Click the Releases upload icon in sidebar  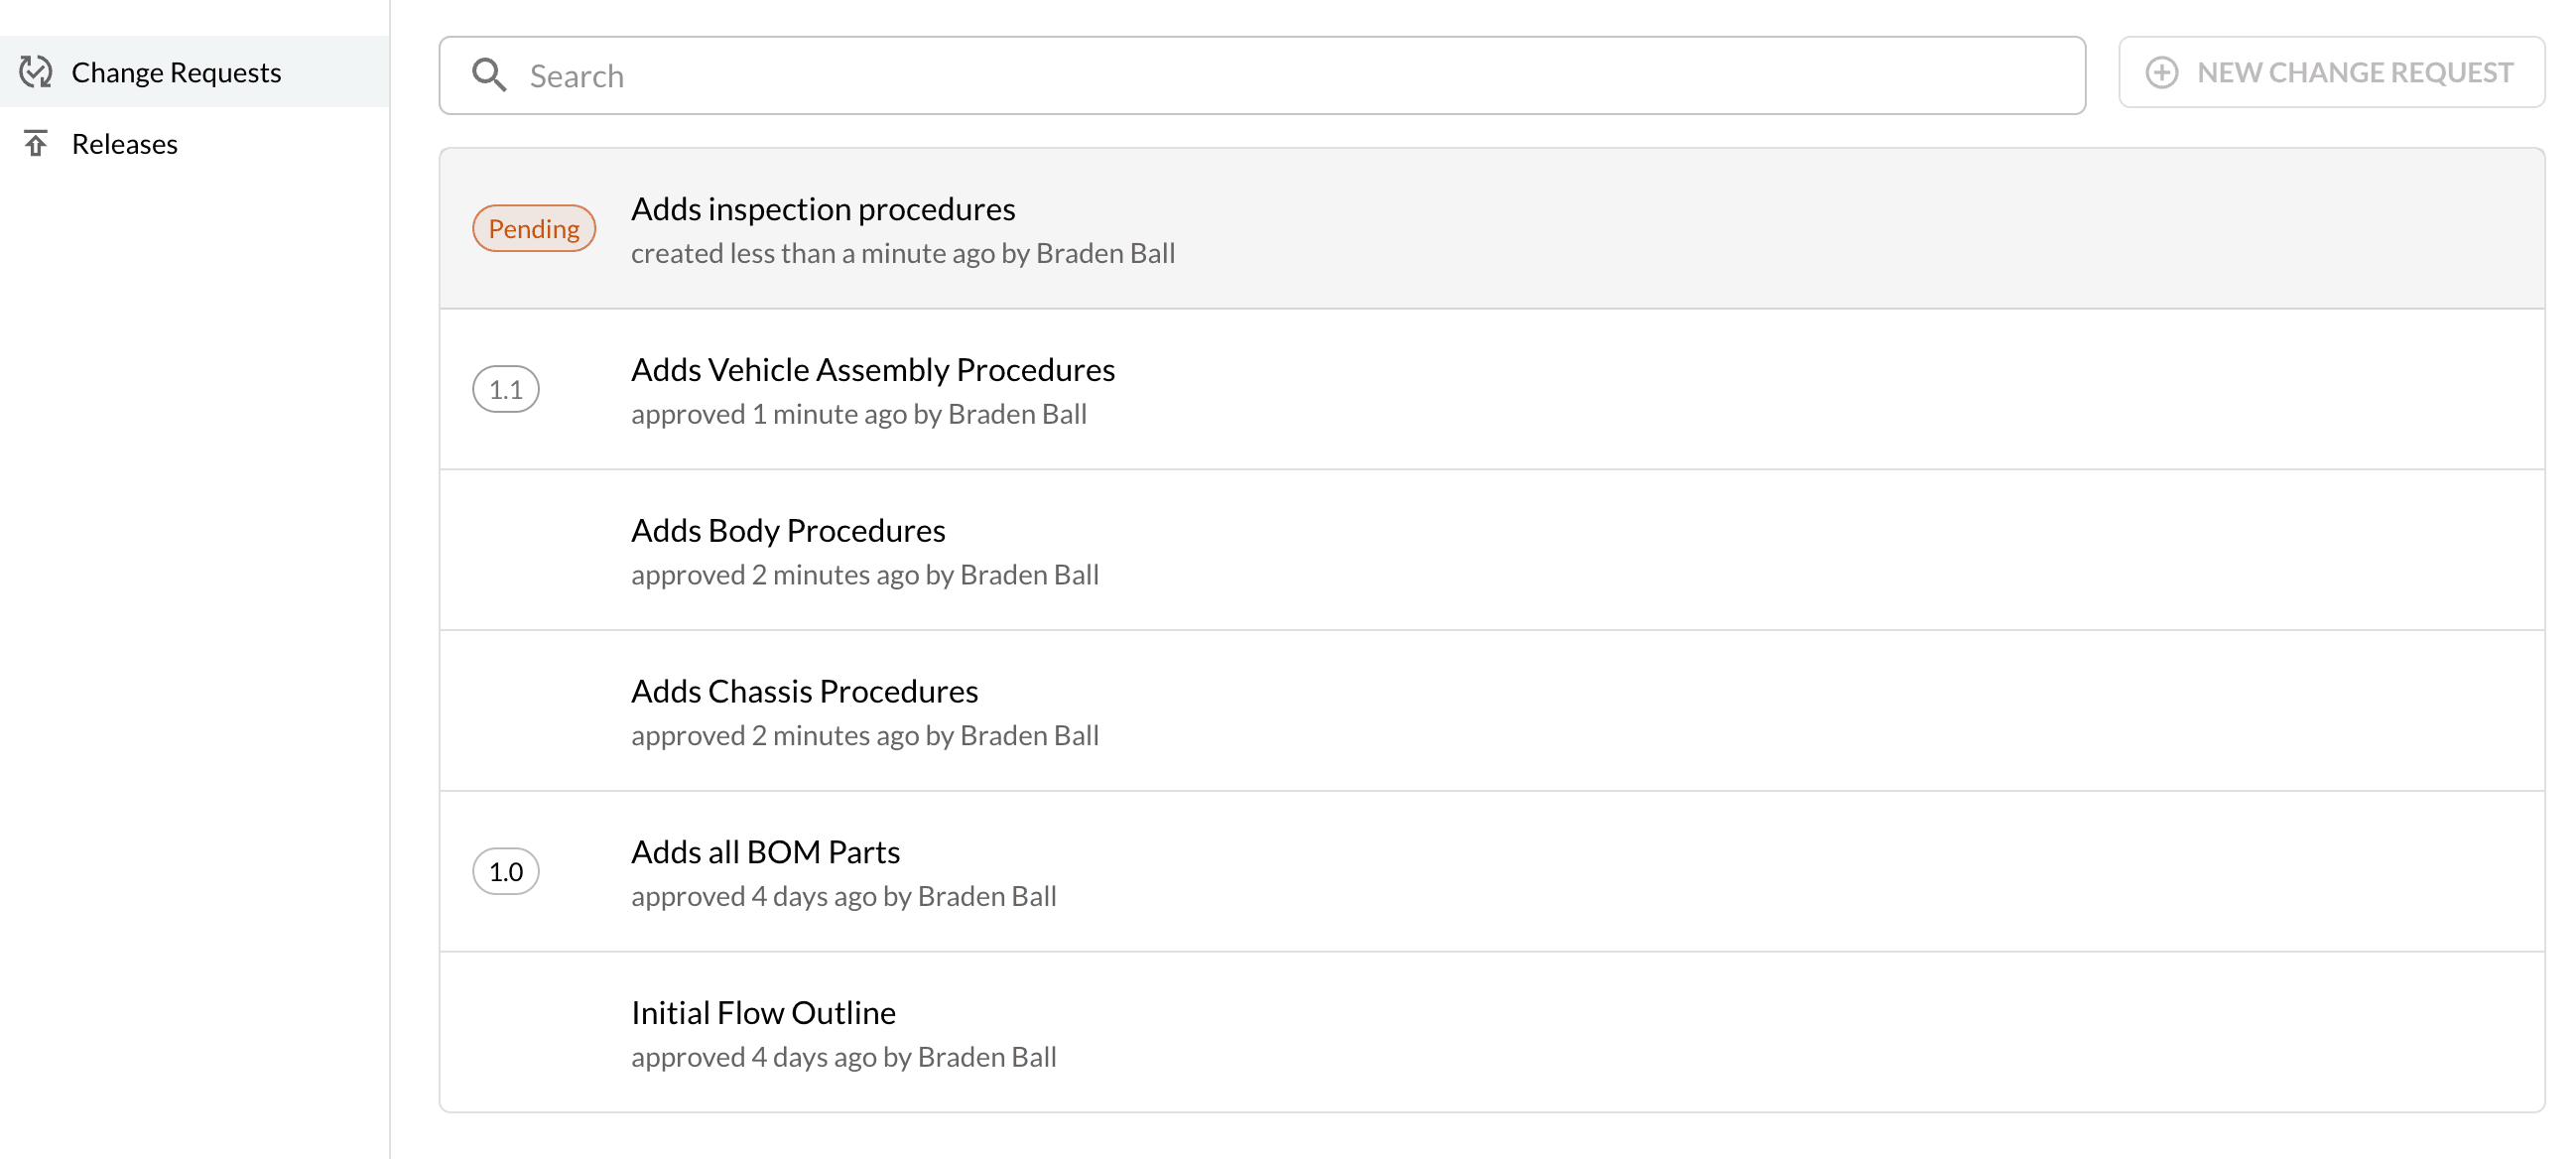(37, 143)
